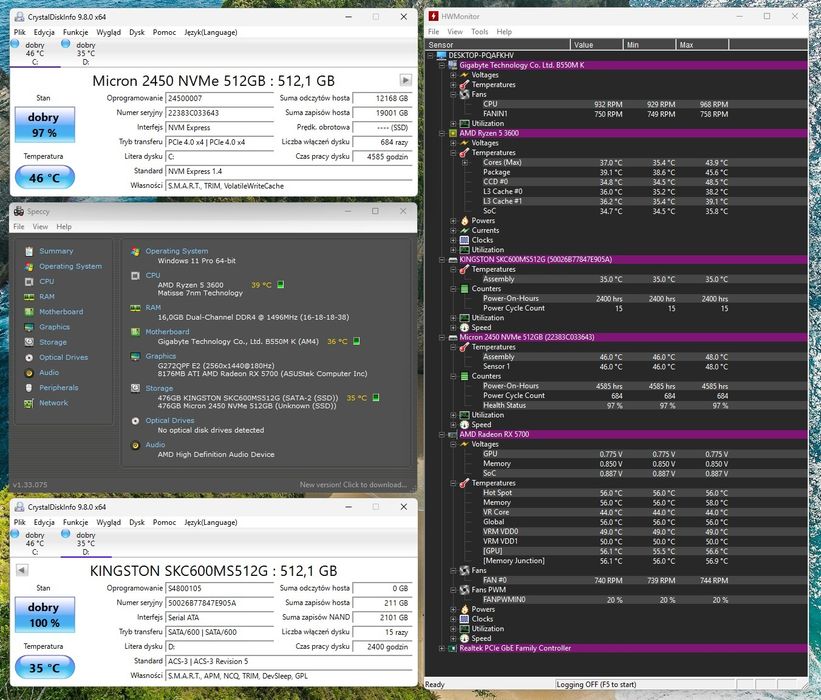Select RAM icon in Speccy sidebar
821x700 pixels.
tap(29, 297)
